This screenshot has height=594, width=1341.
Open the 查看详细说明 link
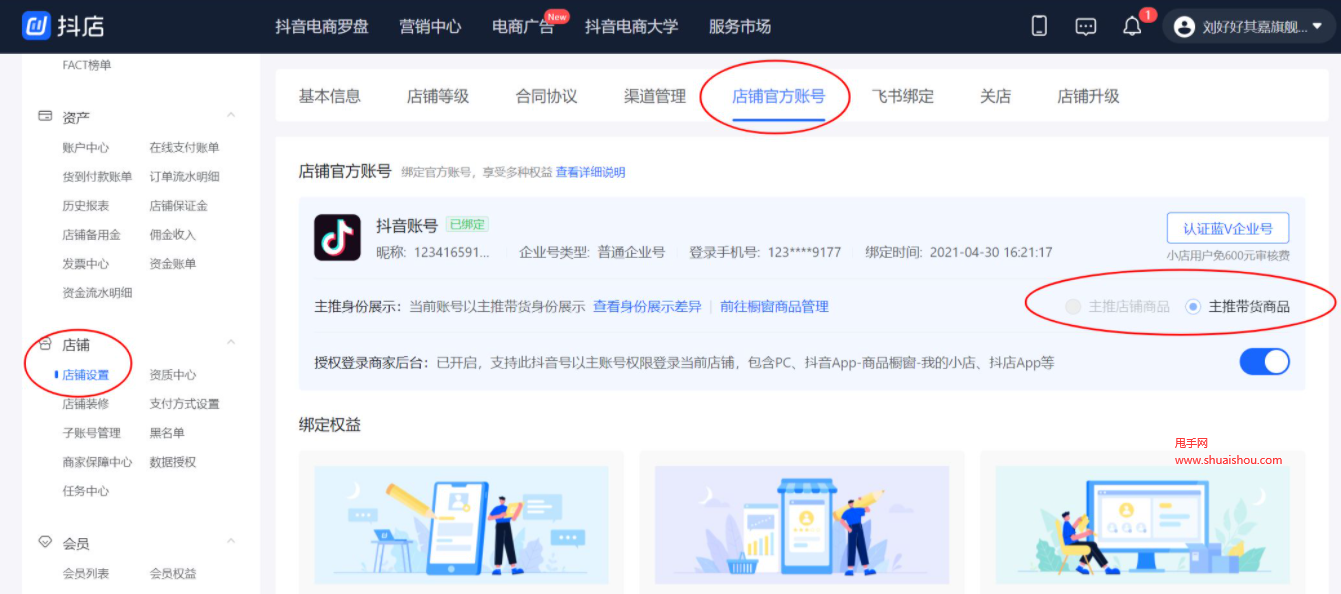(590, 172)
